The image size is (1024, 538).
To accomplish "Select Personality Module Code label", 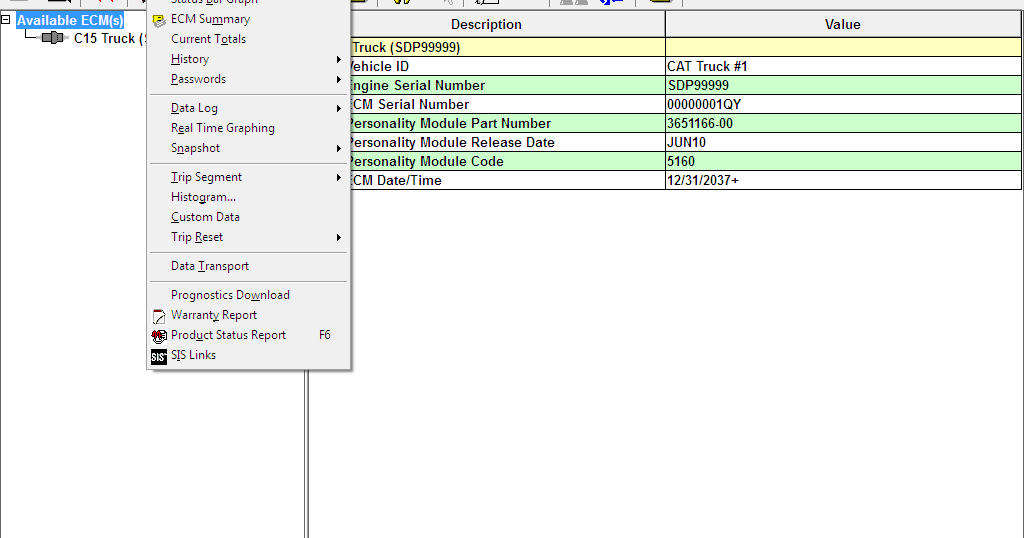I will coord(427,161).
